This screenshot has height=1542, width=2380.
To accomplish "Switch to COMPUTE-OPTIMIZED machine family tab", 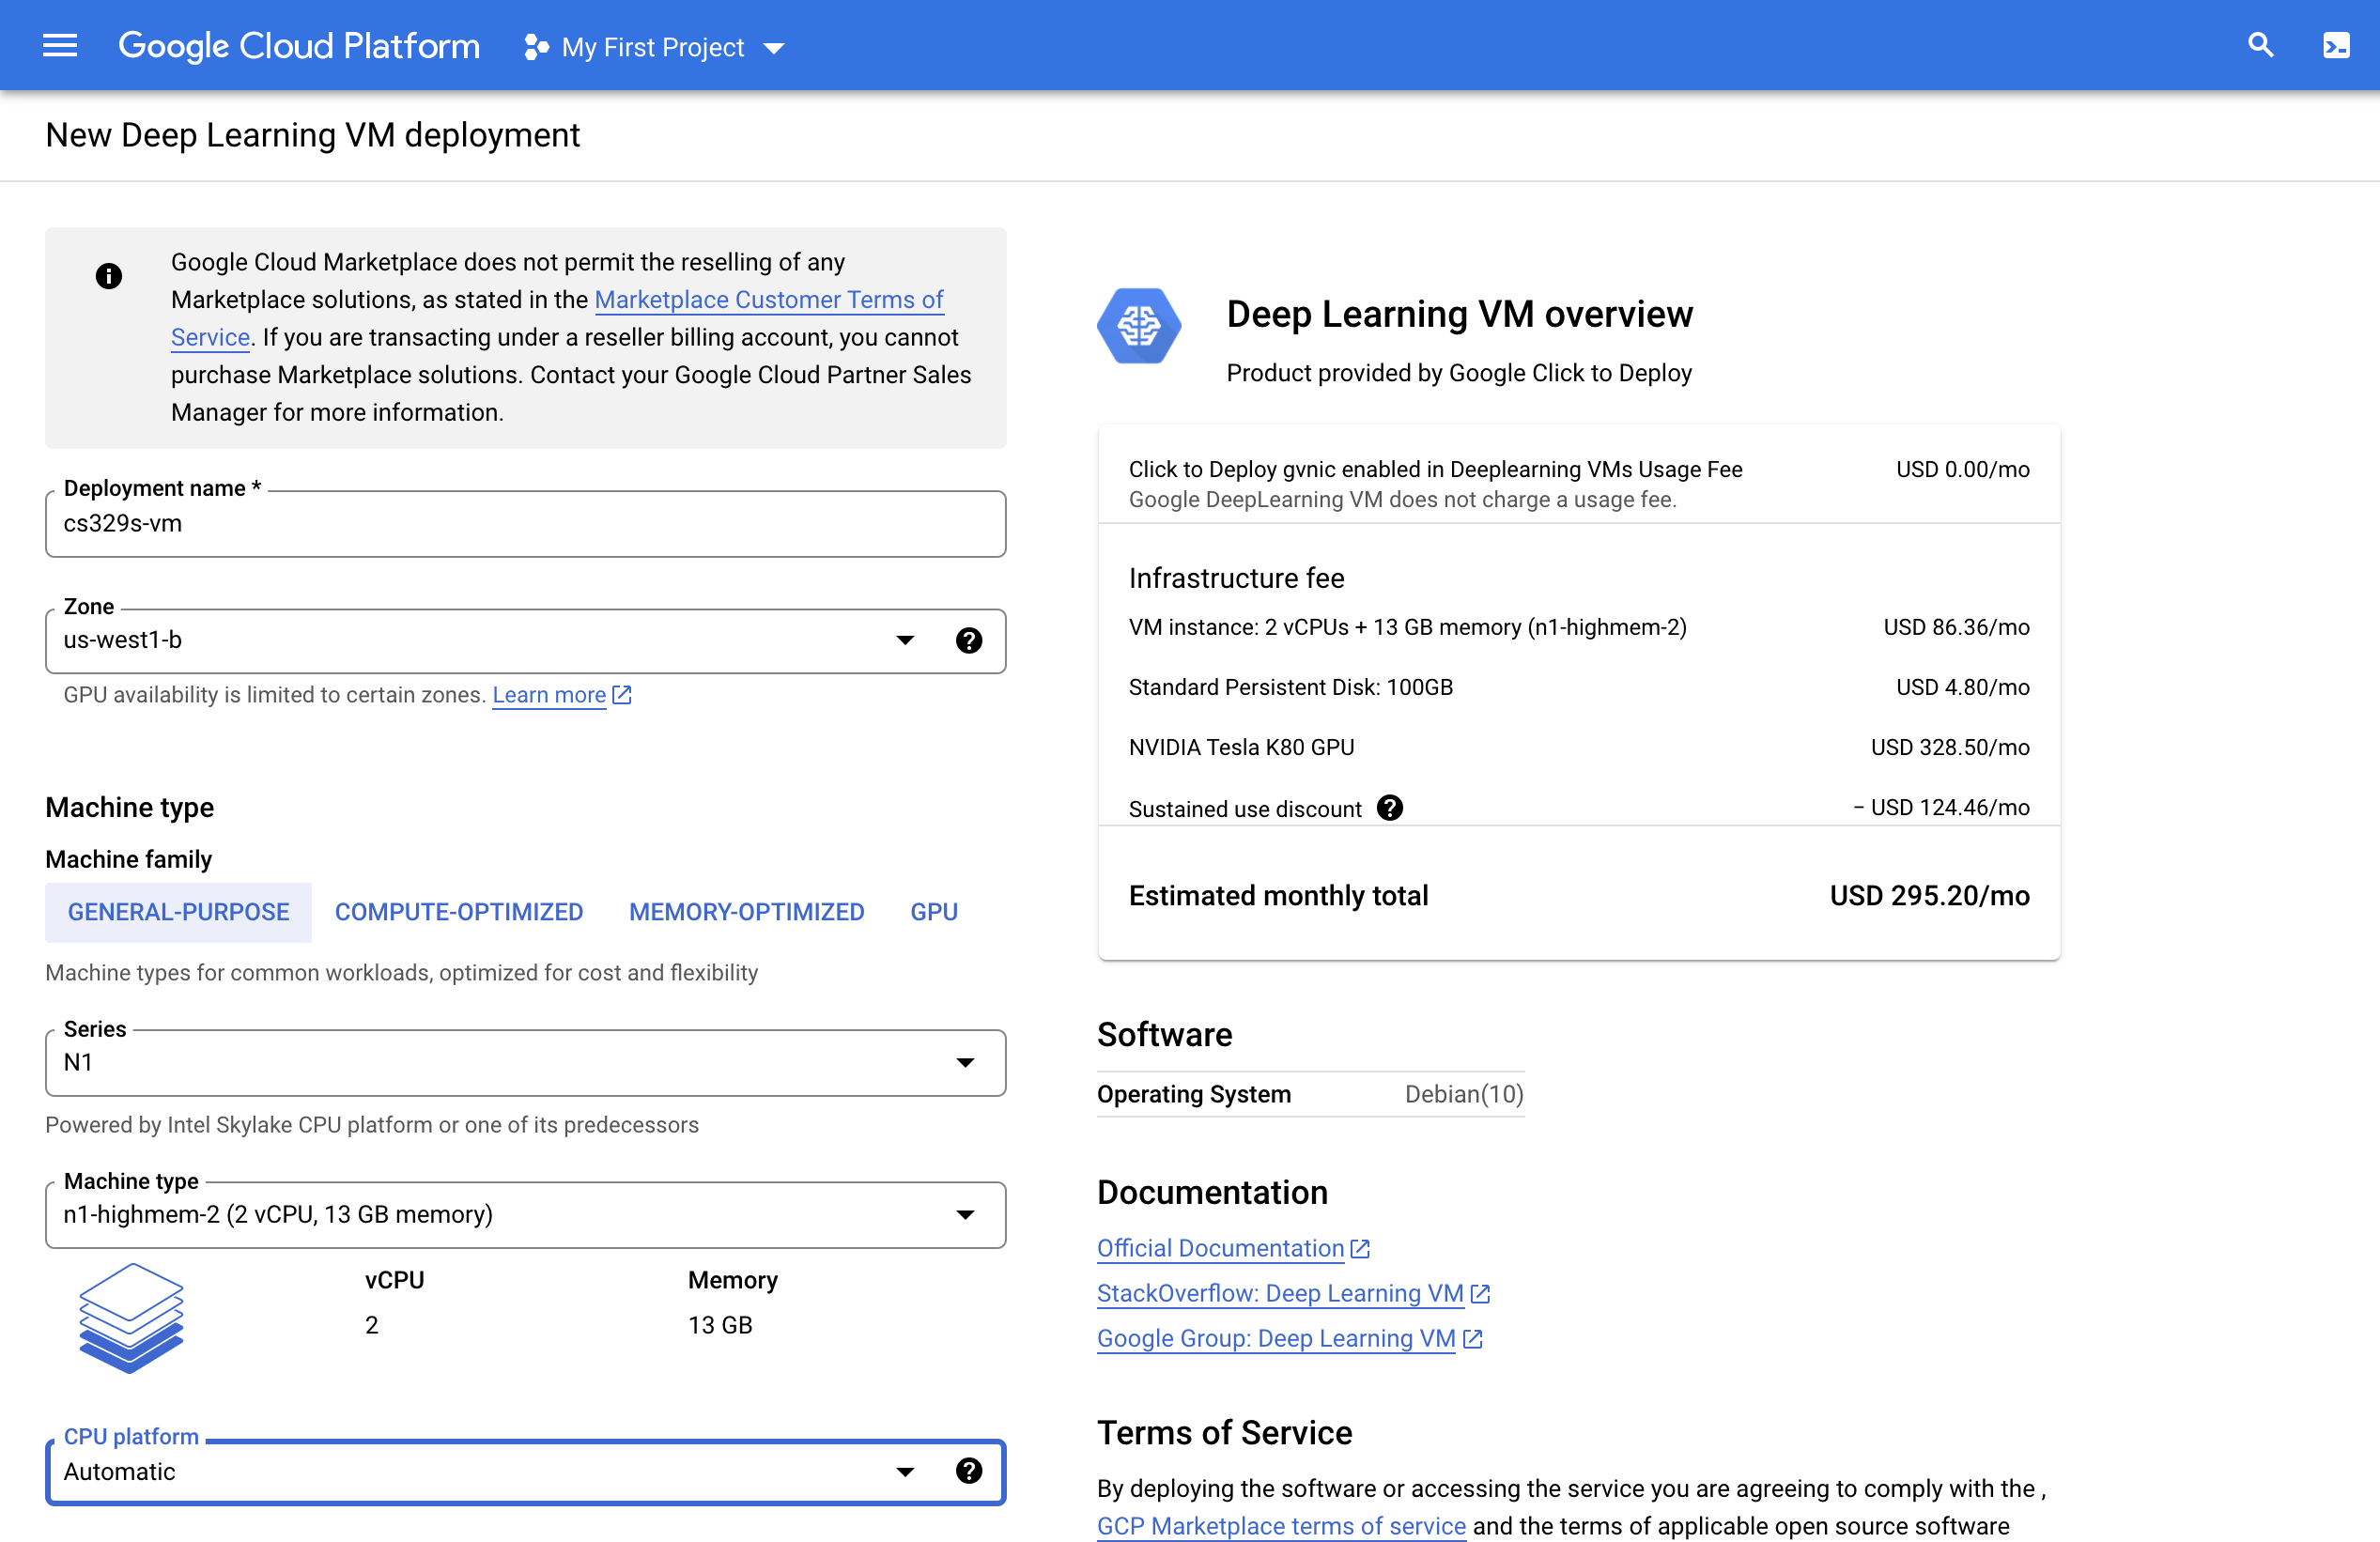I will pos(458,912).
